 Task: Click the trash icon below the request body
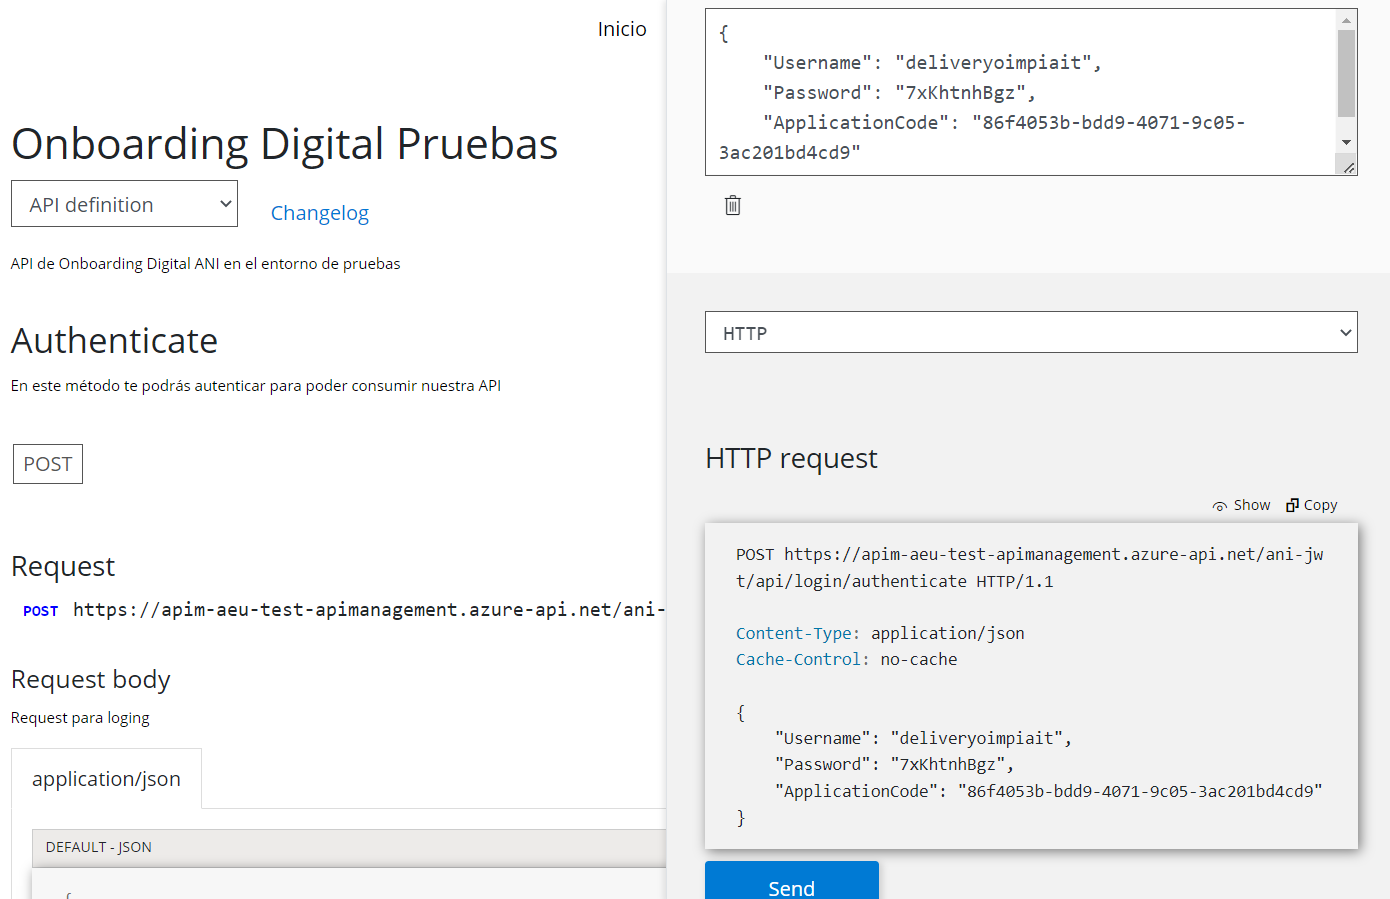click(733, 205)
